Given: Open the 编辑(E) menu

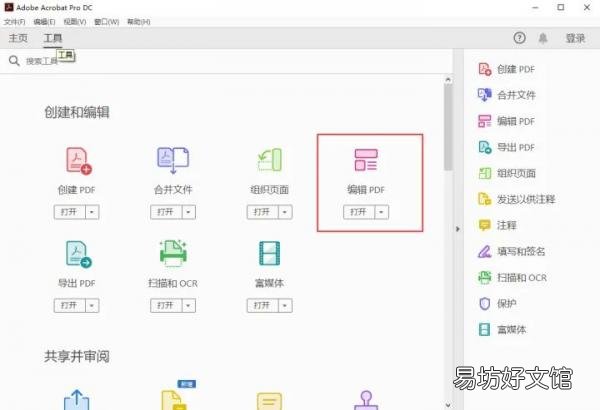Looking at the screenshot, I should coord(44,22).
